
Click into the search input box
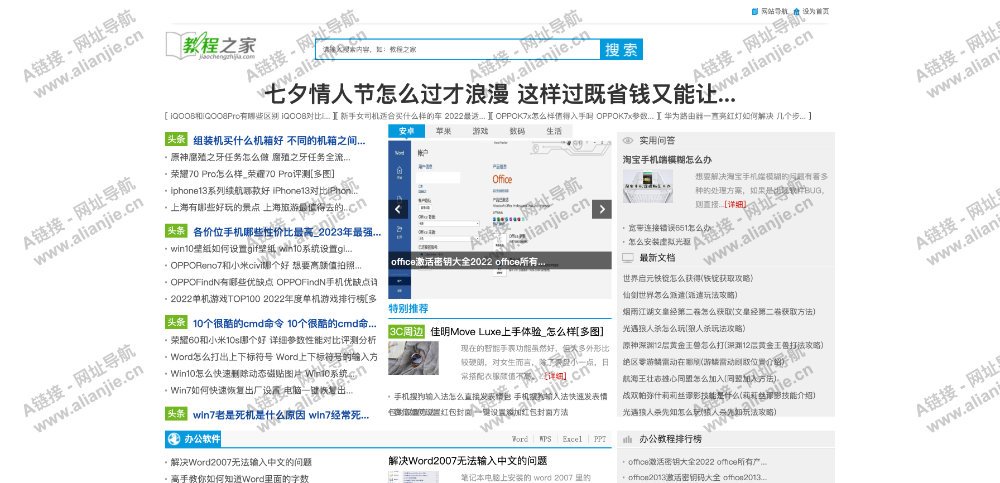pos(457,49)
